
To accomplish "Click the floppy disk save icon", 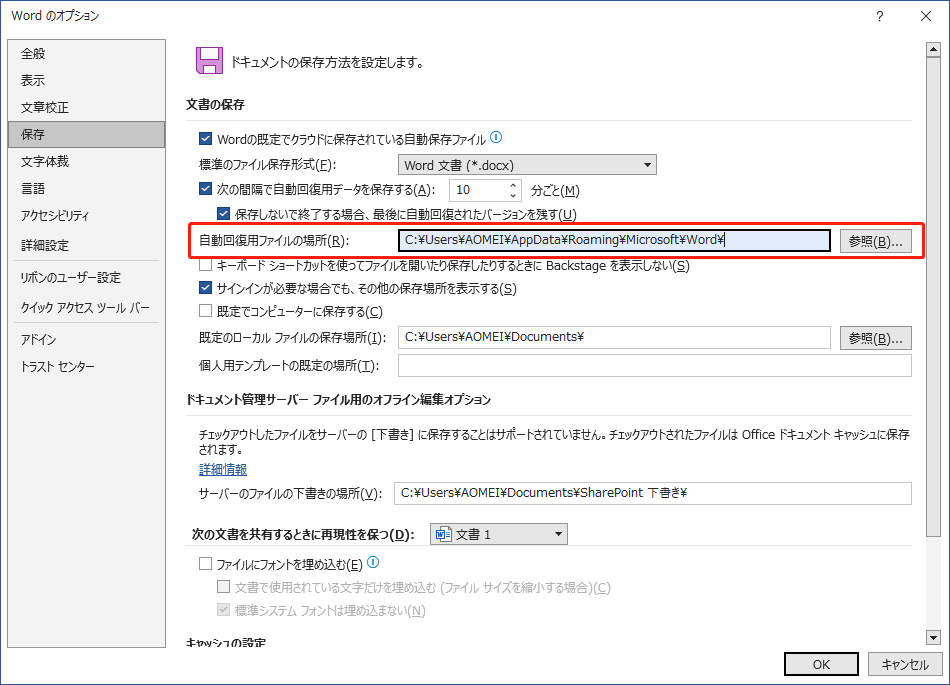I will pos(209,61).
